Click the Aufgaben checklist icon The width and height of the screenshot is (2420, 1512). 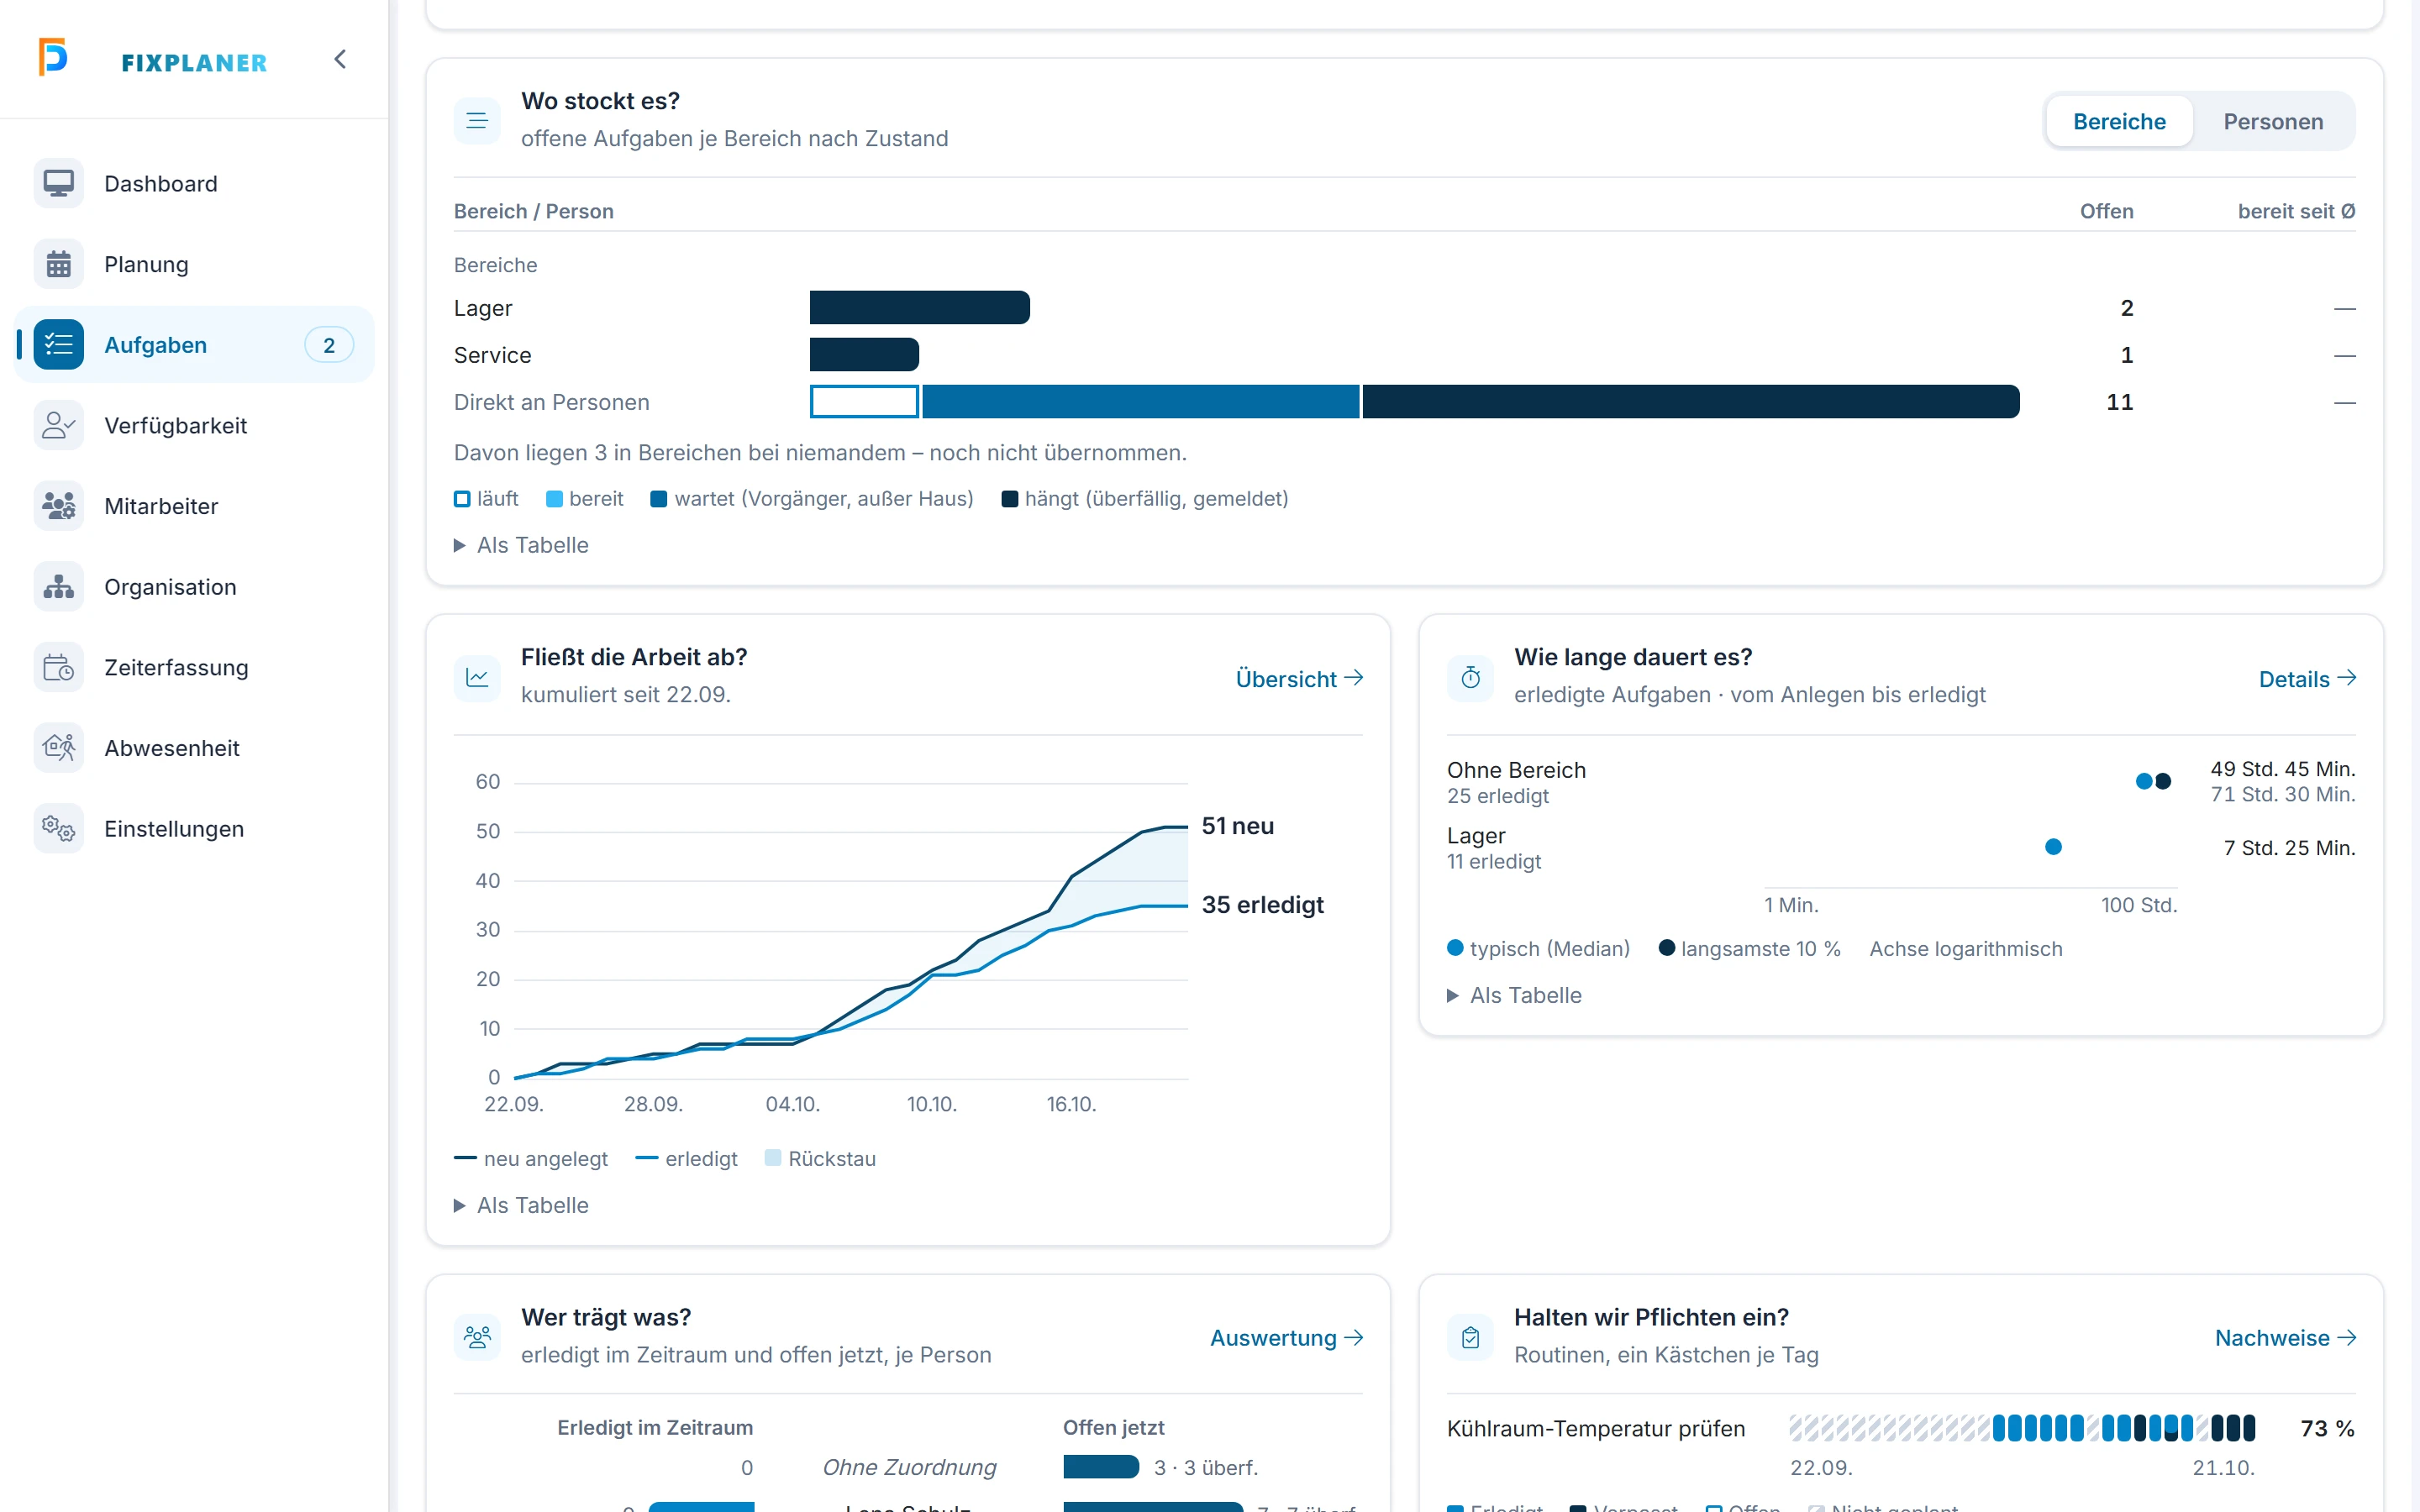[x=58, y=345]
